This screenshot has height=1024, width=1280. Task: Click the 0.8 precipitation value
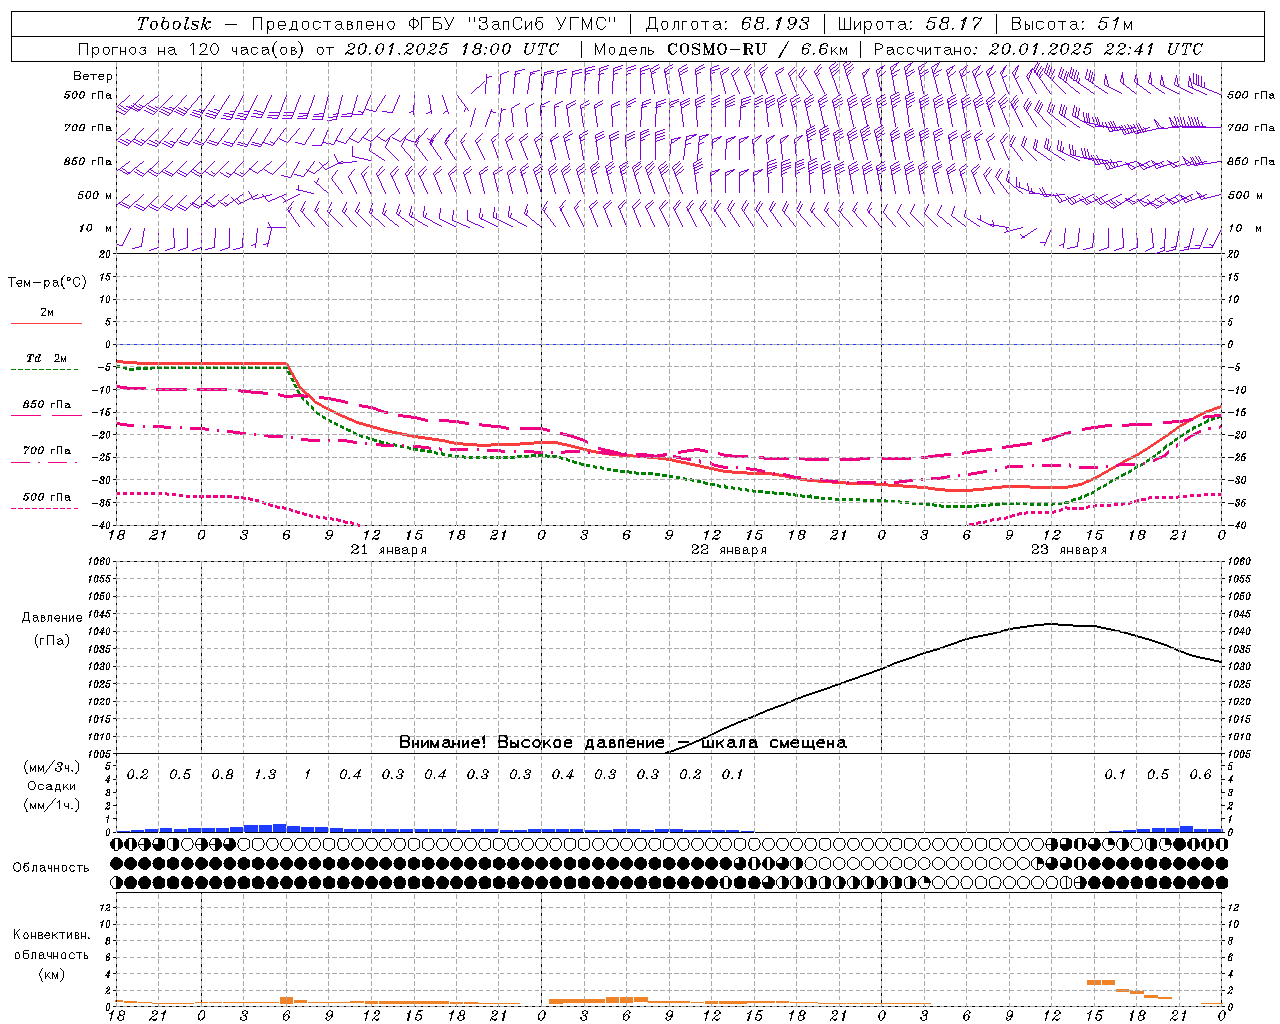point(223,775)
